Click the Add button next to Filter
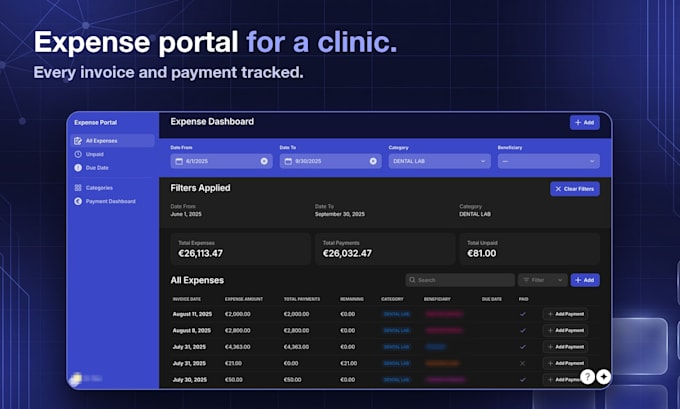The width and height of the screenshot is (680, 409). click(x=585, y=280)
